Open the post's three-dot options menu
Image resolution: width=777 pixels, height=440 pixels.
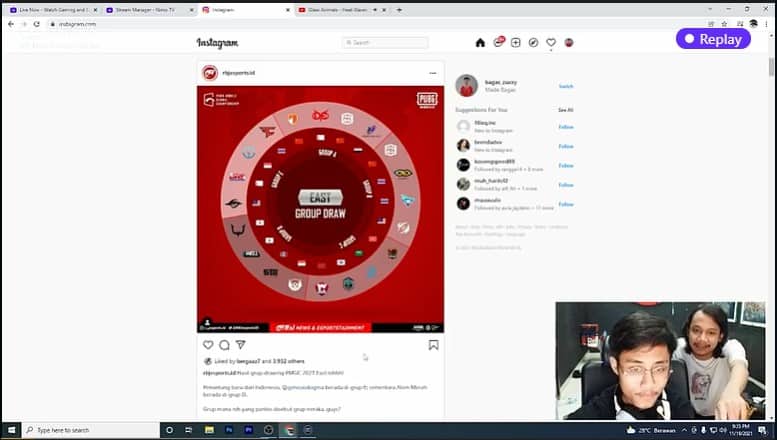coord(433,73)
